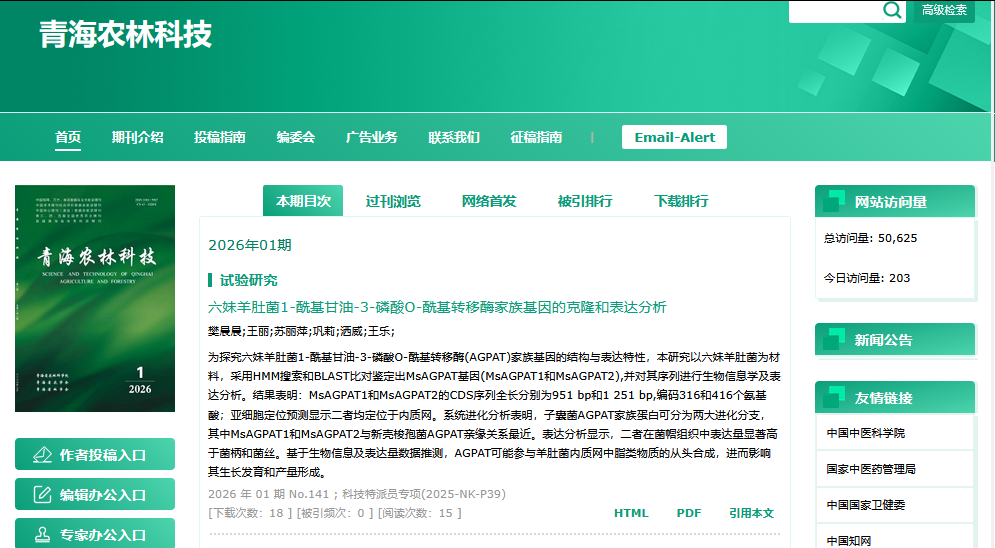The image size is (995, 548).
Task: Open 广告业务 menu item
Action: click(x=371, y=137)
